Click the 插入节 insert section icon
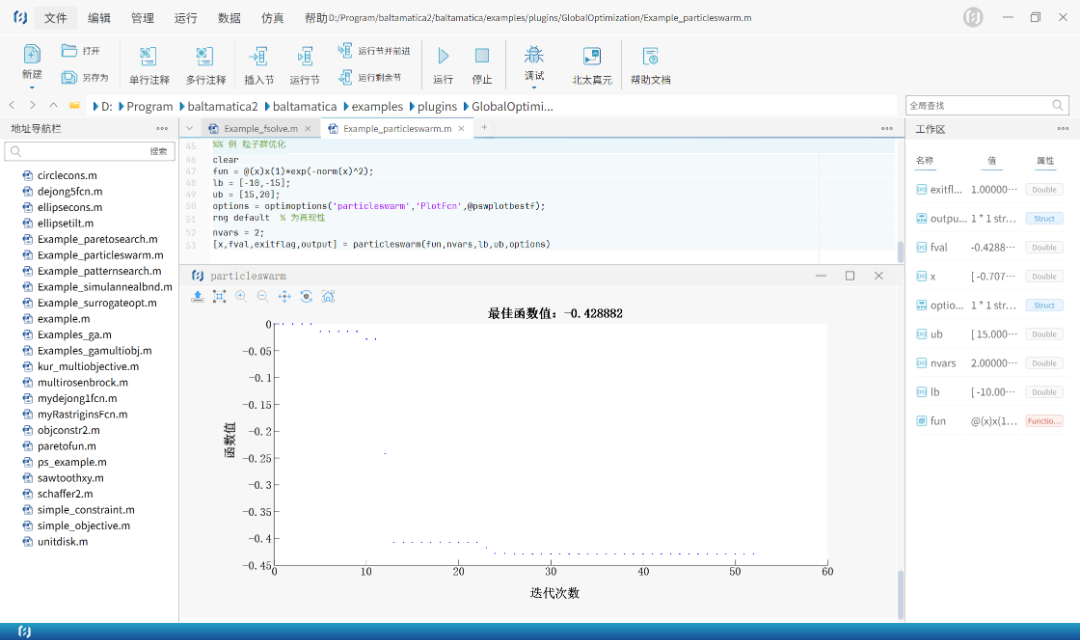This screenshot has width=1080, height=640. (x=258, y=56)
